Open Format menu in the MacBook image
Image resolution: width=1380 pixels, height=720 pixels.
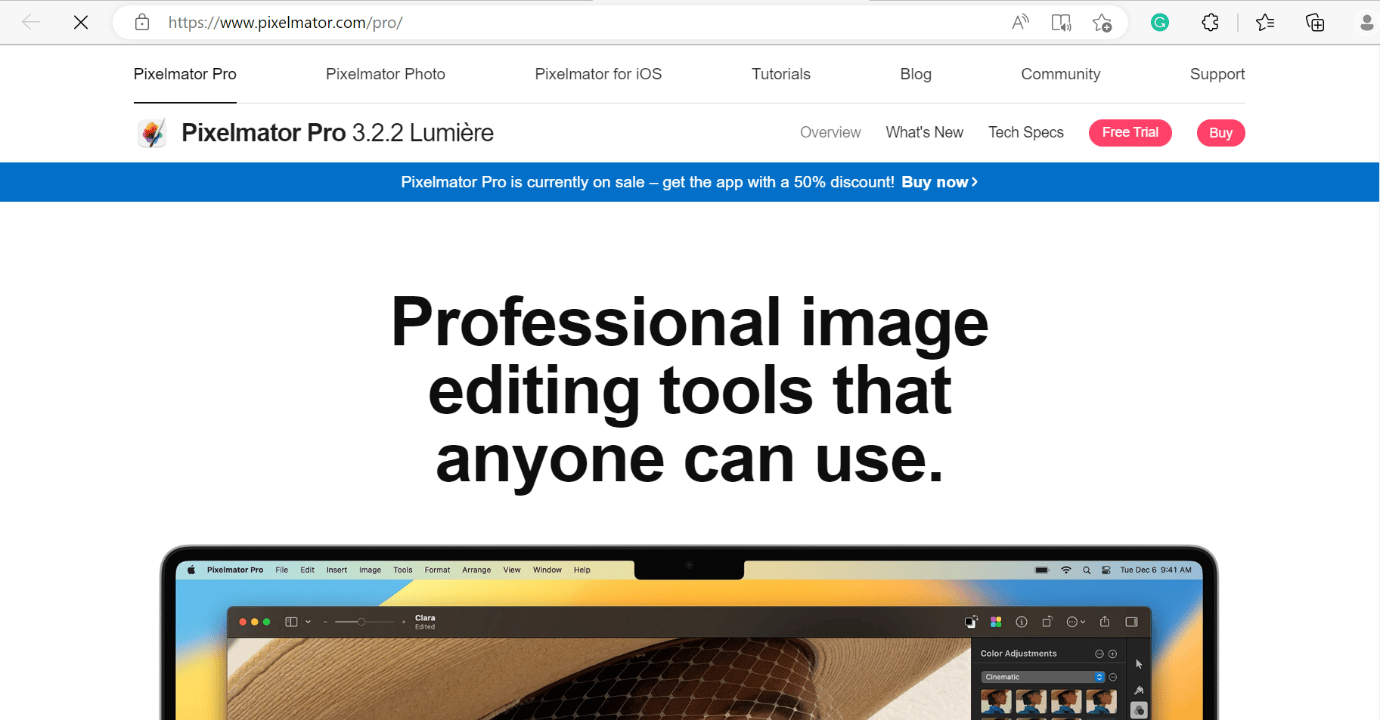pos(437,570)
